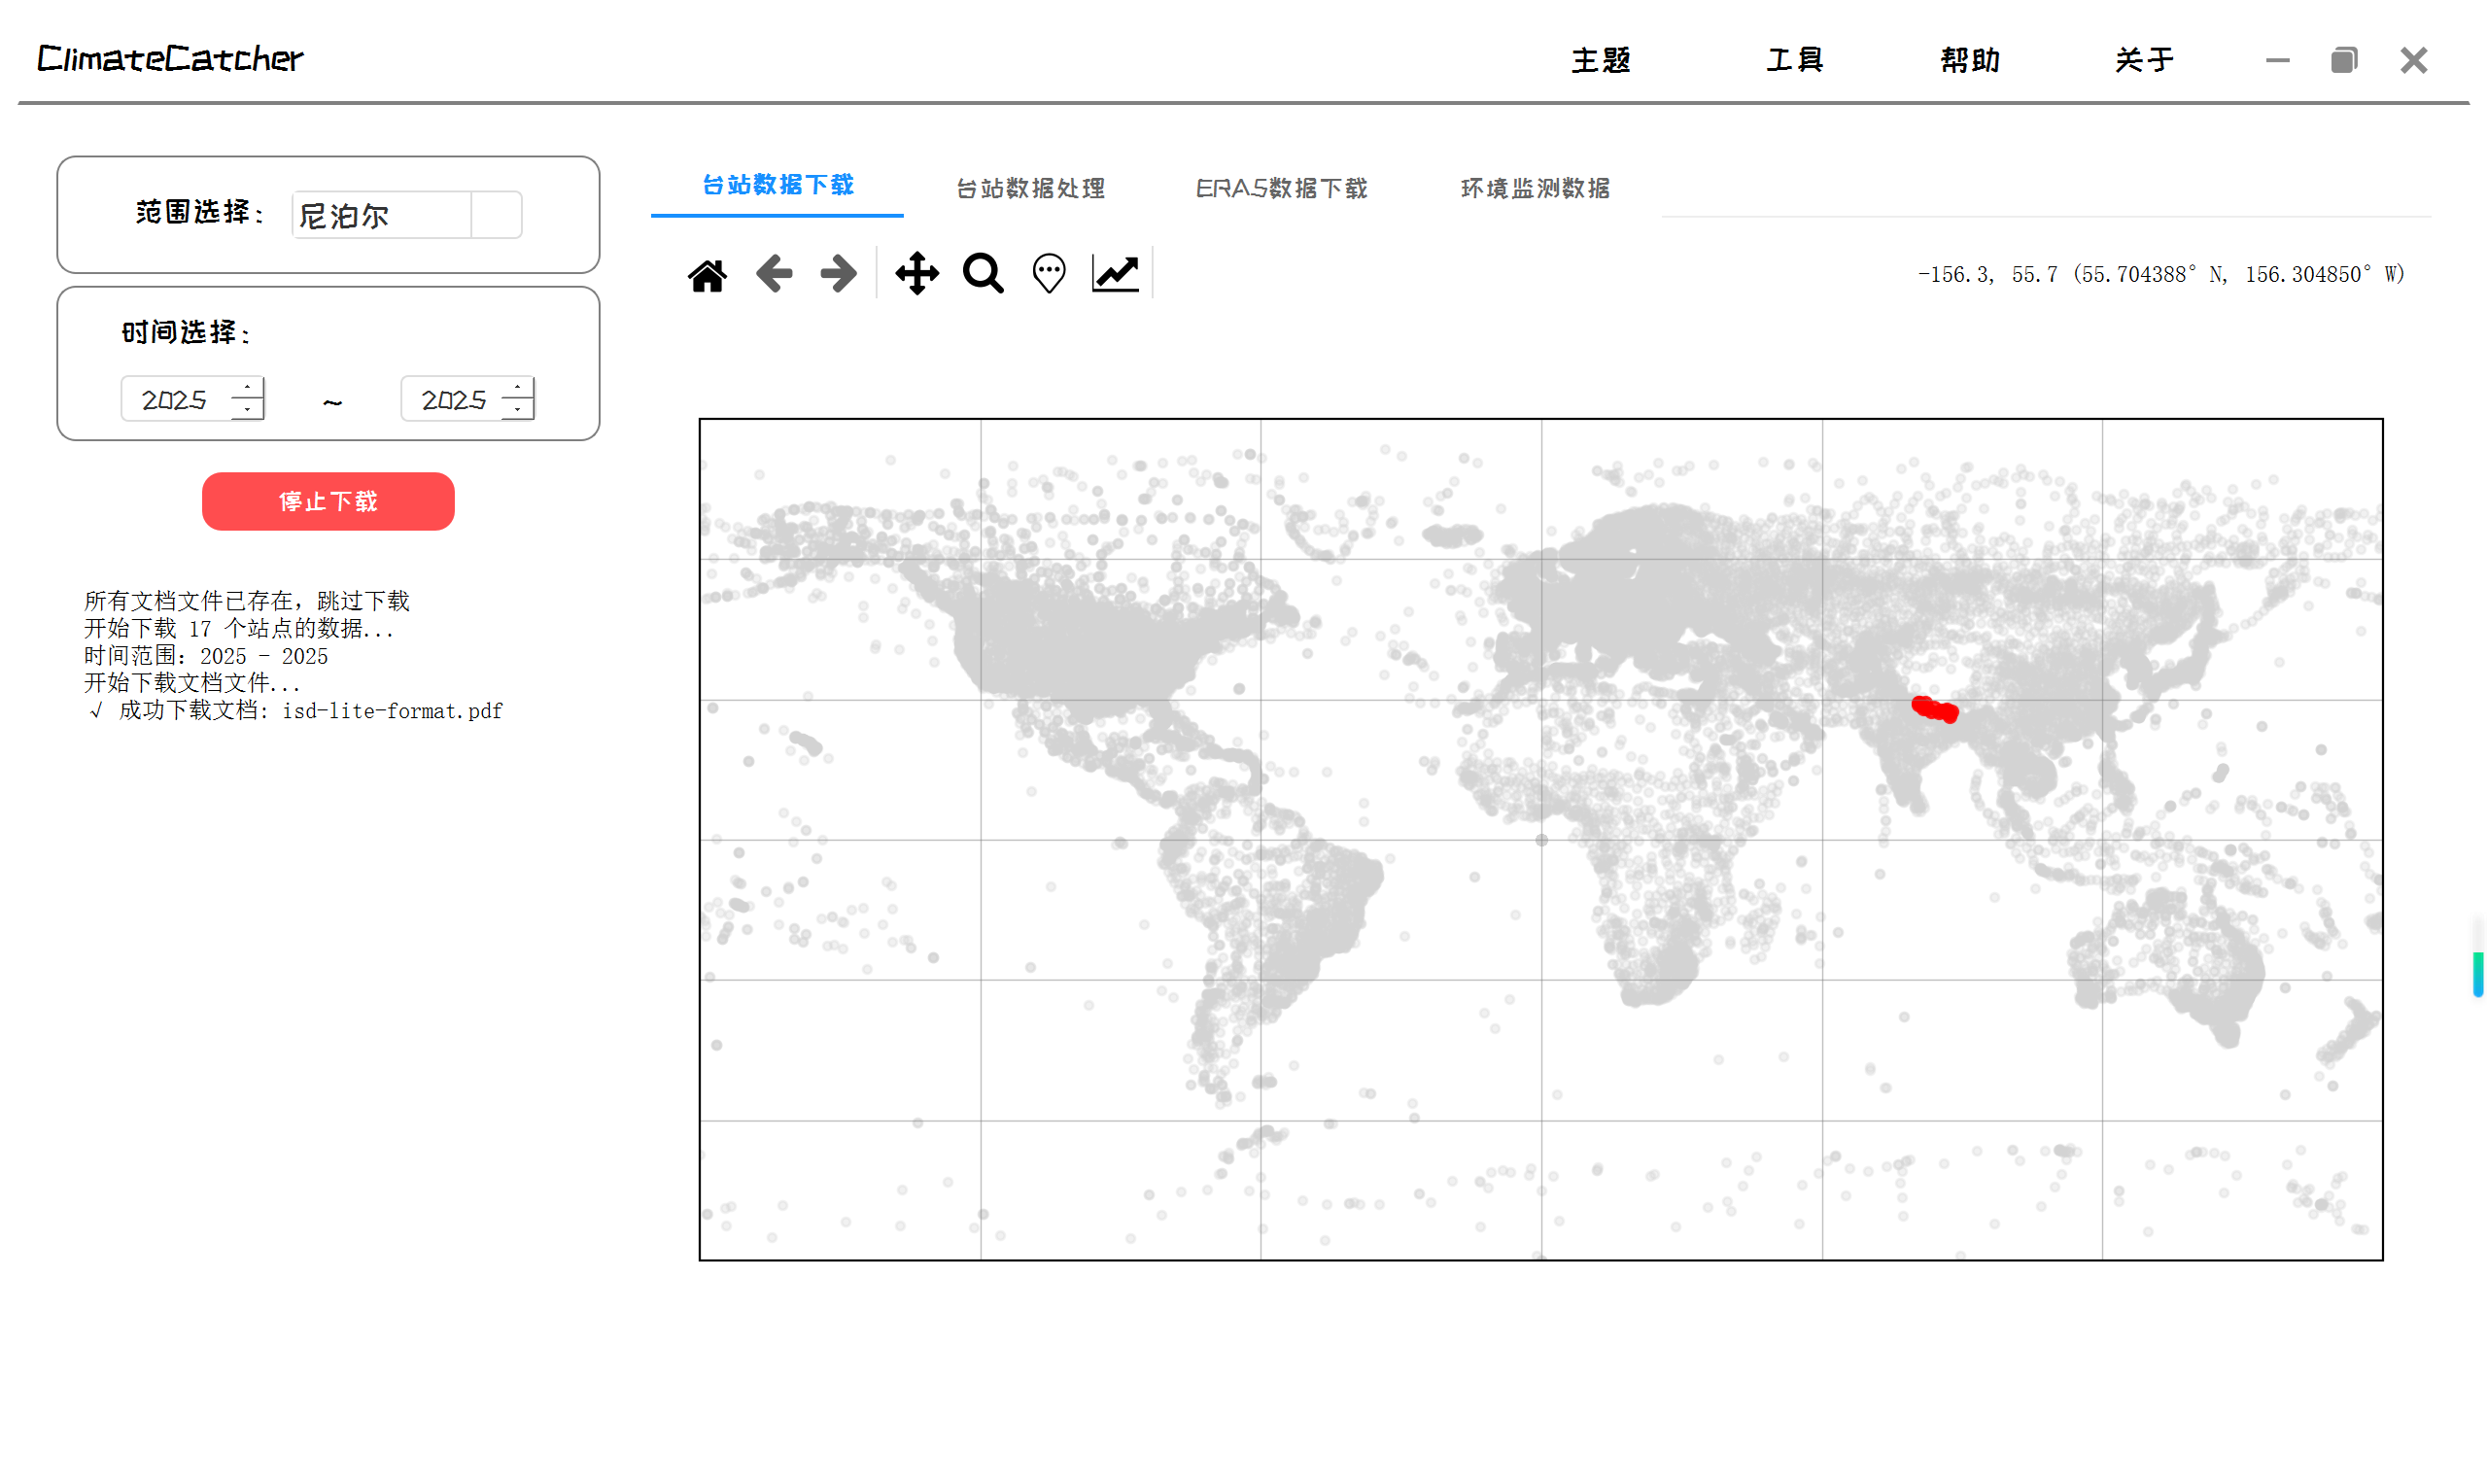Activate the Zoom magnifier tool

point(982,273)
